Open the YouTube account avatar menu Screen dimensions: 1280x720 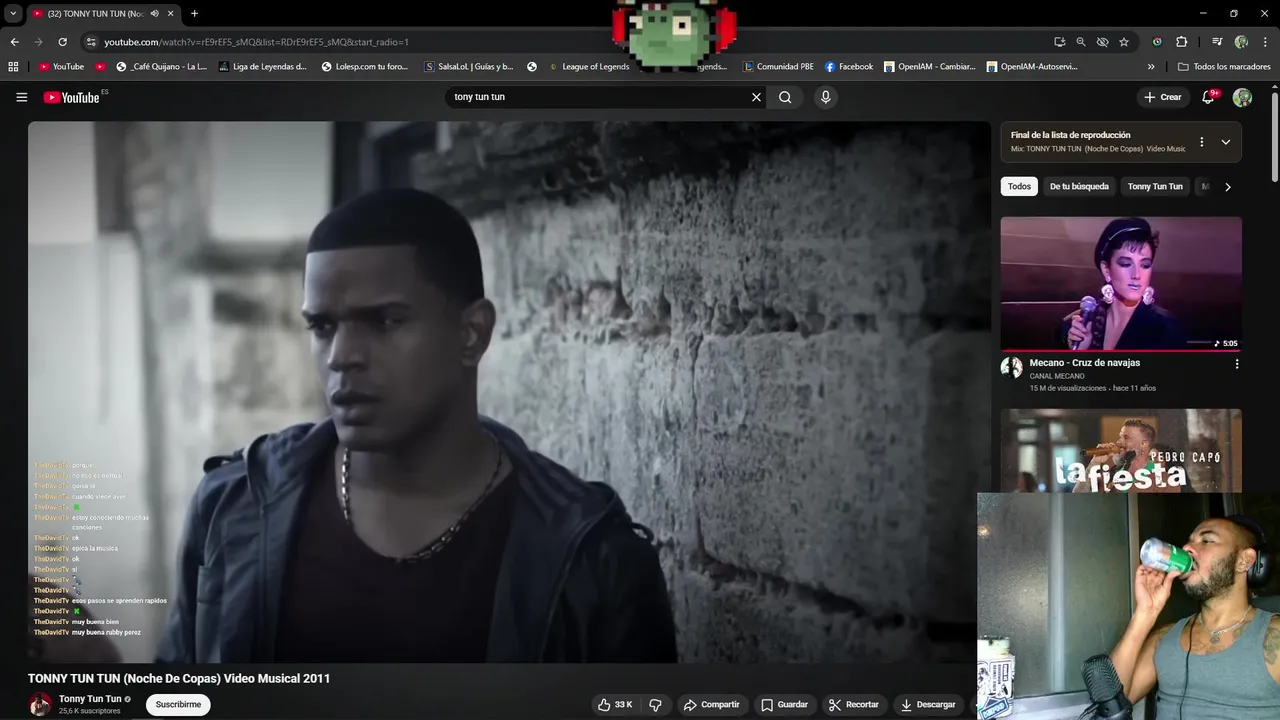tap(1242, 97)
